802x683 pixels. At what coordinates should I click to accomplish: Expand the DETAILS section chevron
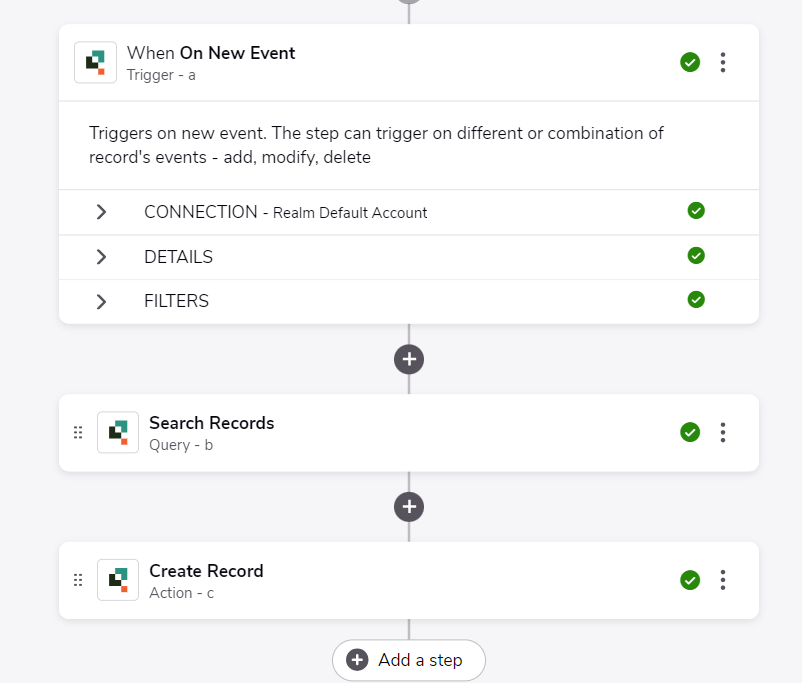coord(101,257)
